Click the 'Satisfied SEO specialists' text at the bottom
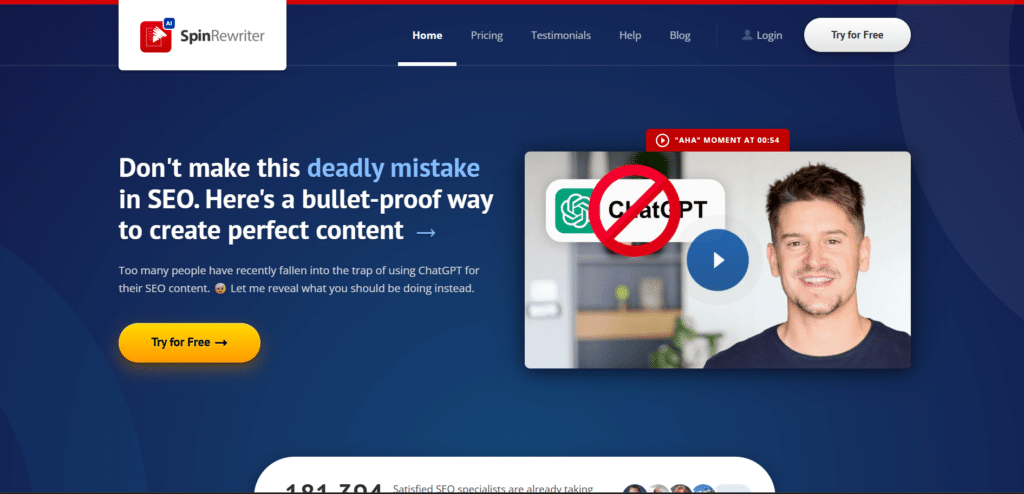This screenshot has height=494, width=1024. pos(495,488)
